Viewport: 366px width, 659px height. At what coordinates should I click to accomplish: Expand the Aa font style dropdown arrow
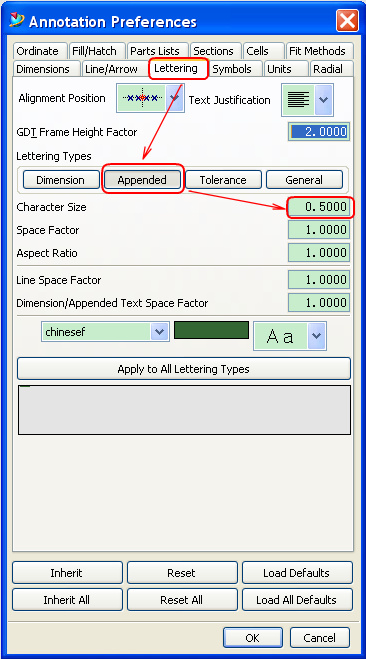(x=316, y=336)
